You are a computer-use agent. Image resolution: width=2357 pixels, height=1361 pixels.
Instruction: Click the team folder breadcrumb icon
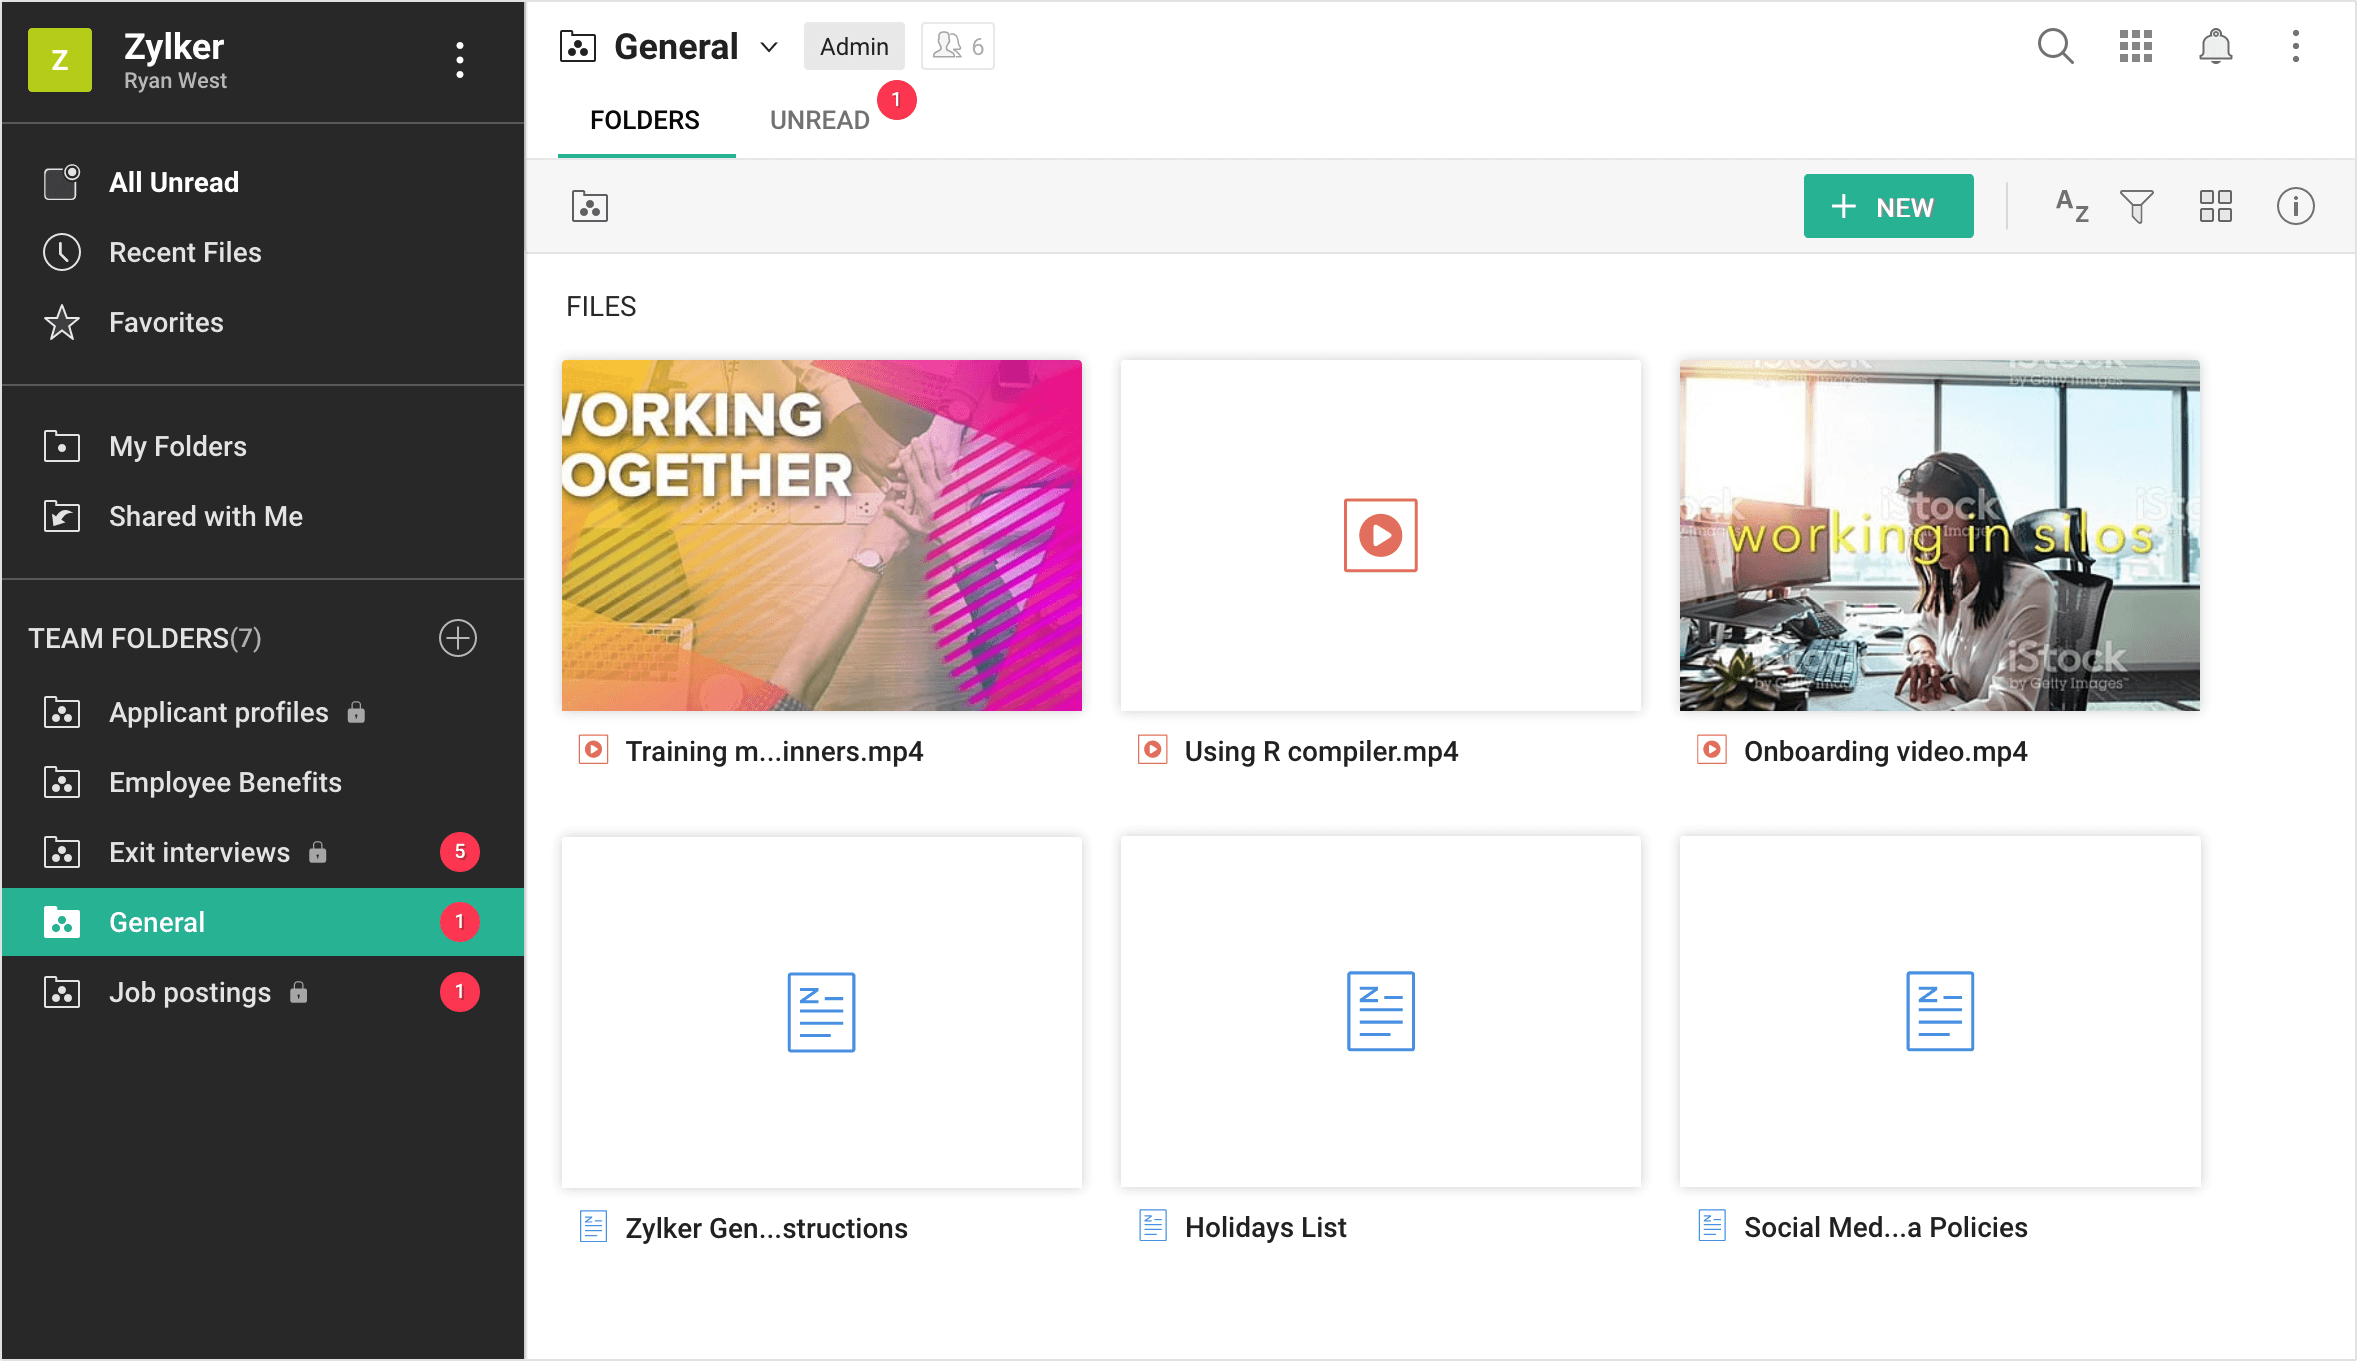[x=590, y=206]
